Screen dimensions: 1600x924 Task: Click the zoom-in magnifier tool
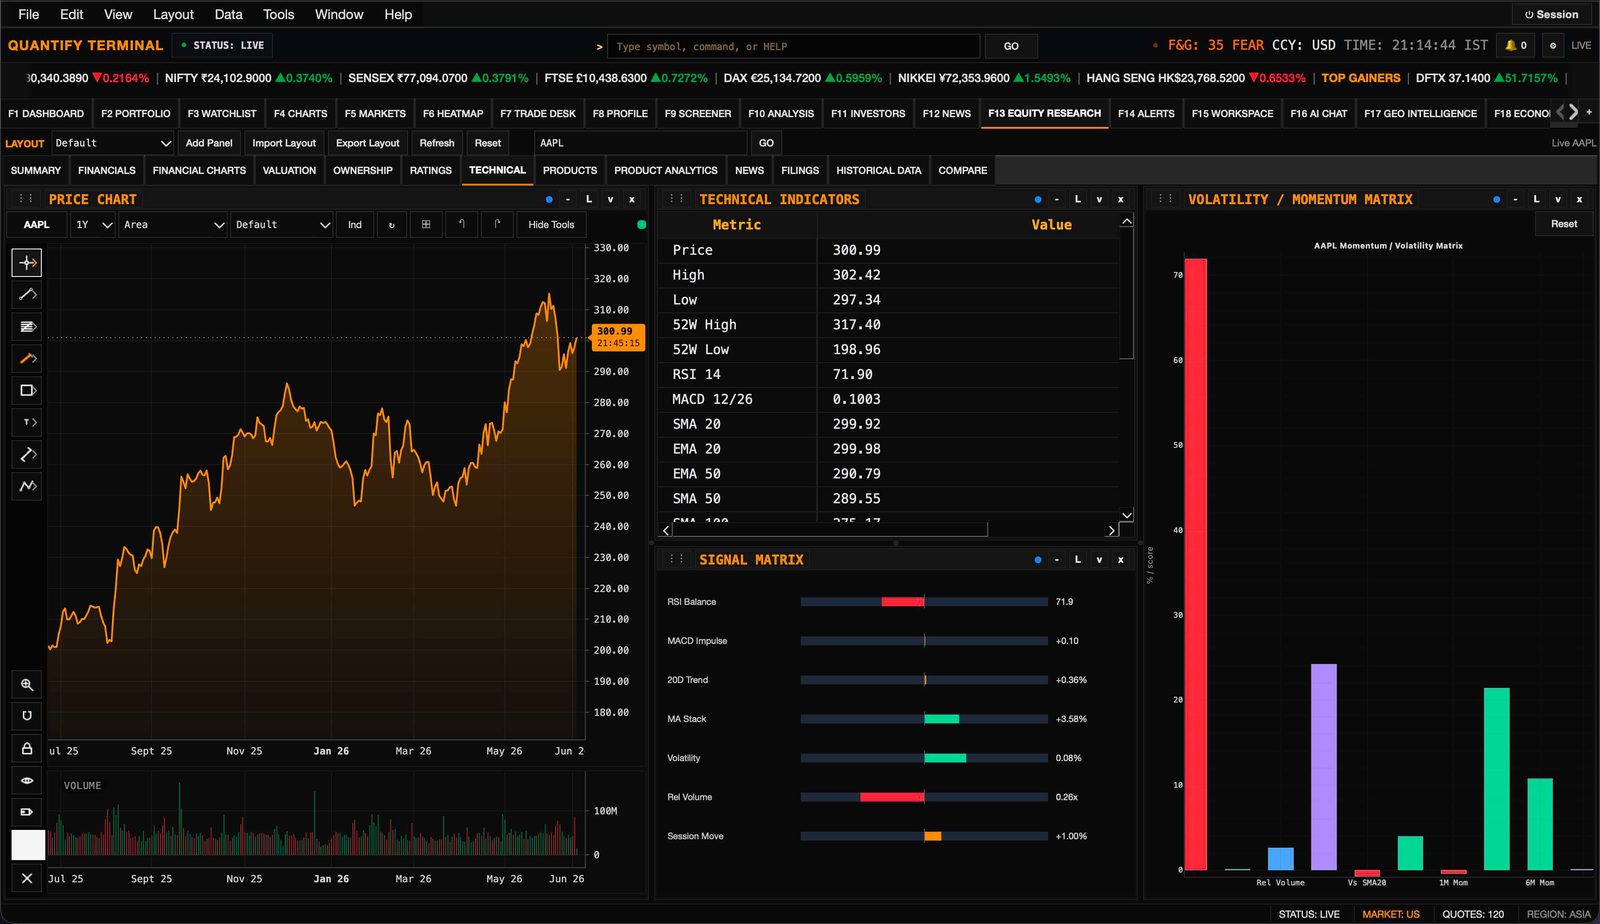pos(27,684)
